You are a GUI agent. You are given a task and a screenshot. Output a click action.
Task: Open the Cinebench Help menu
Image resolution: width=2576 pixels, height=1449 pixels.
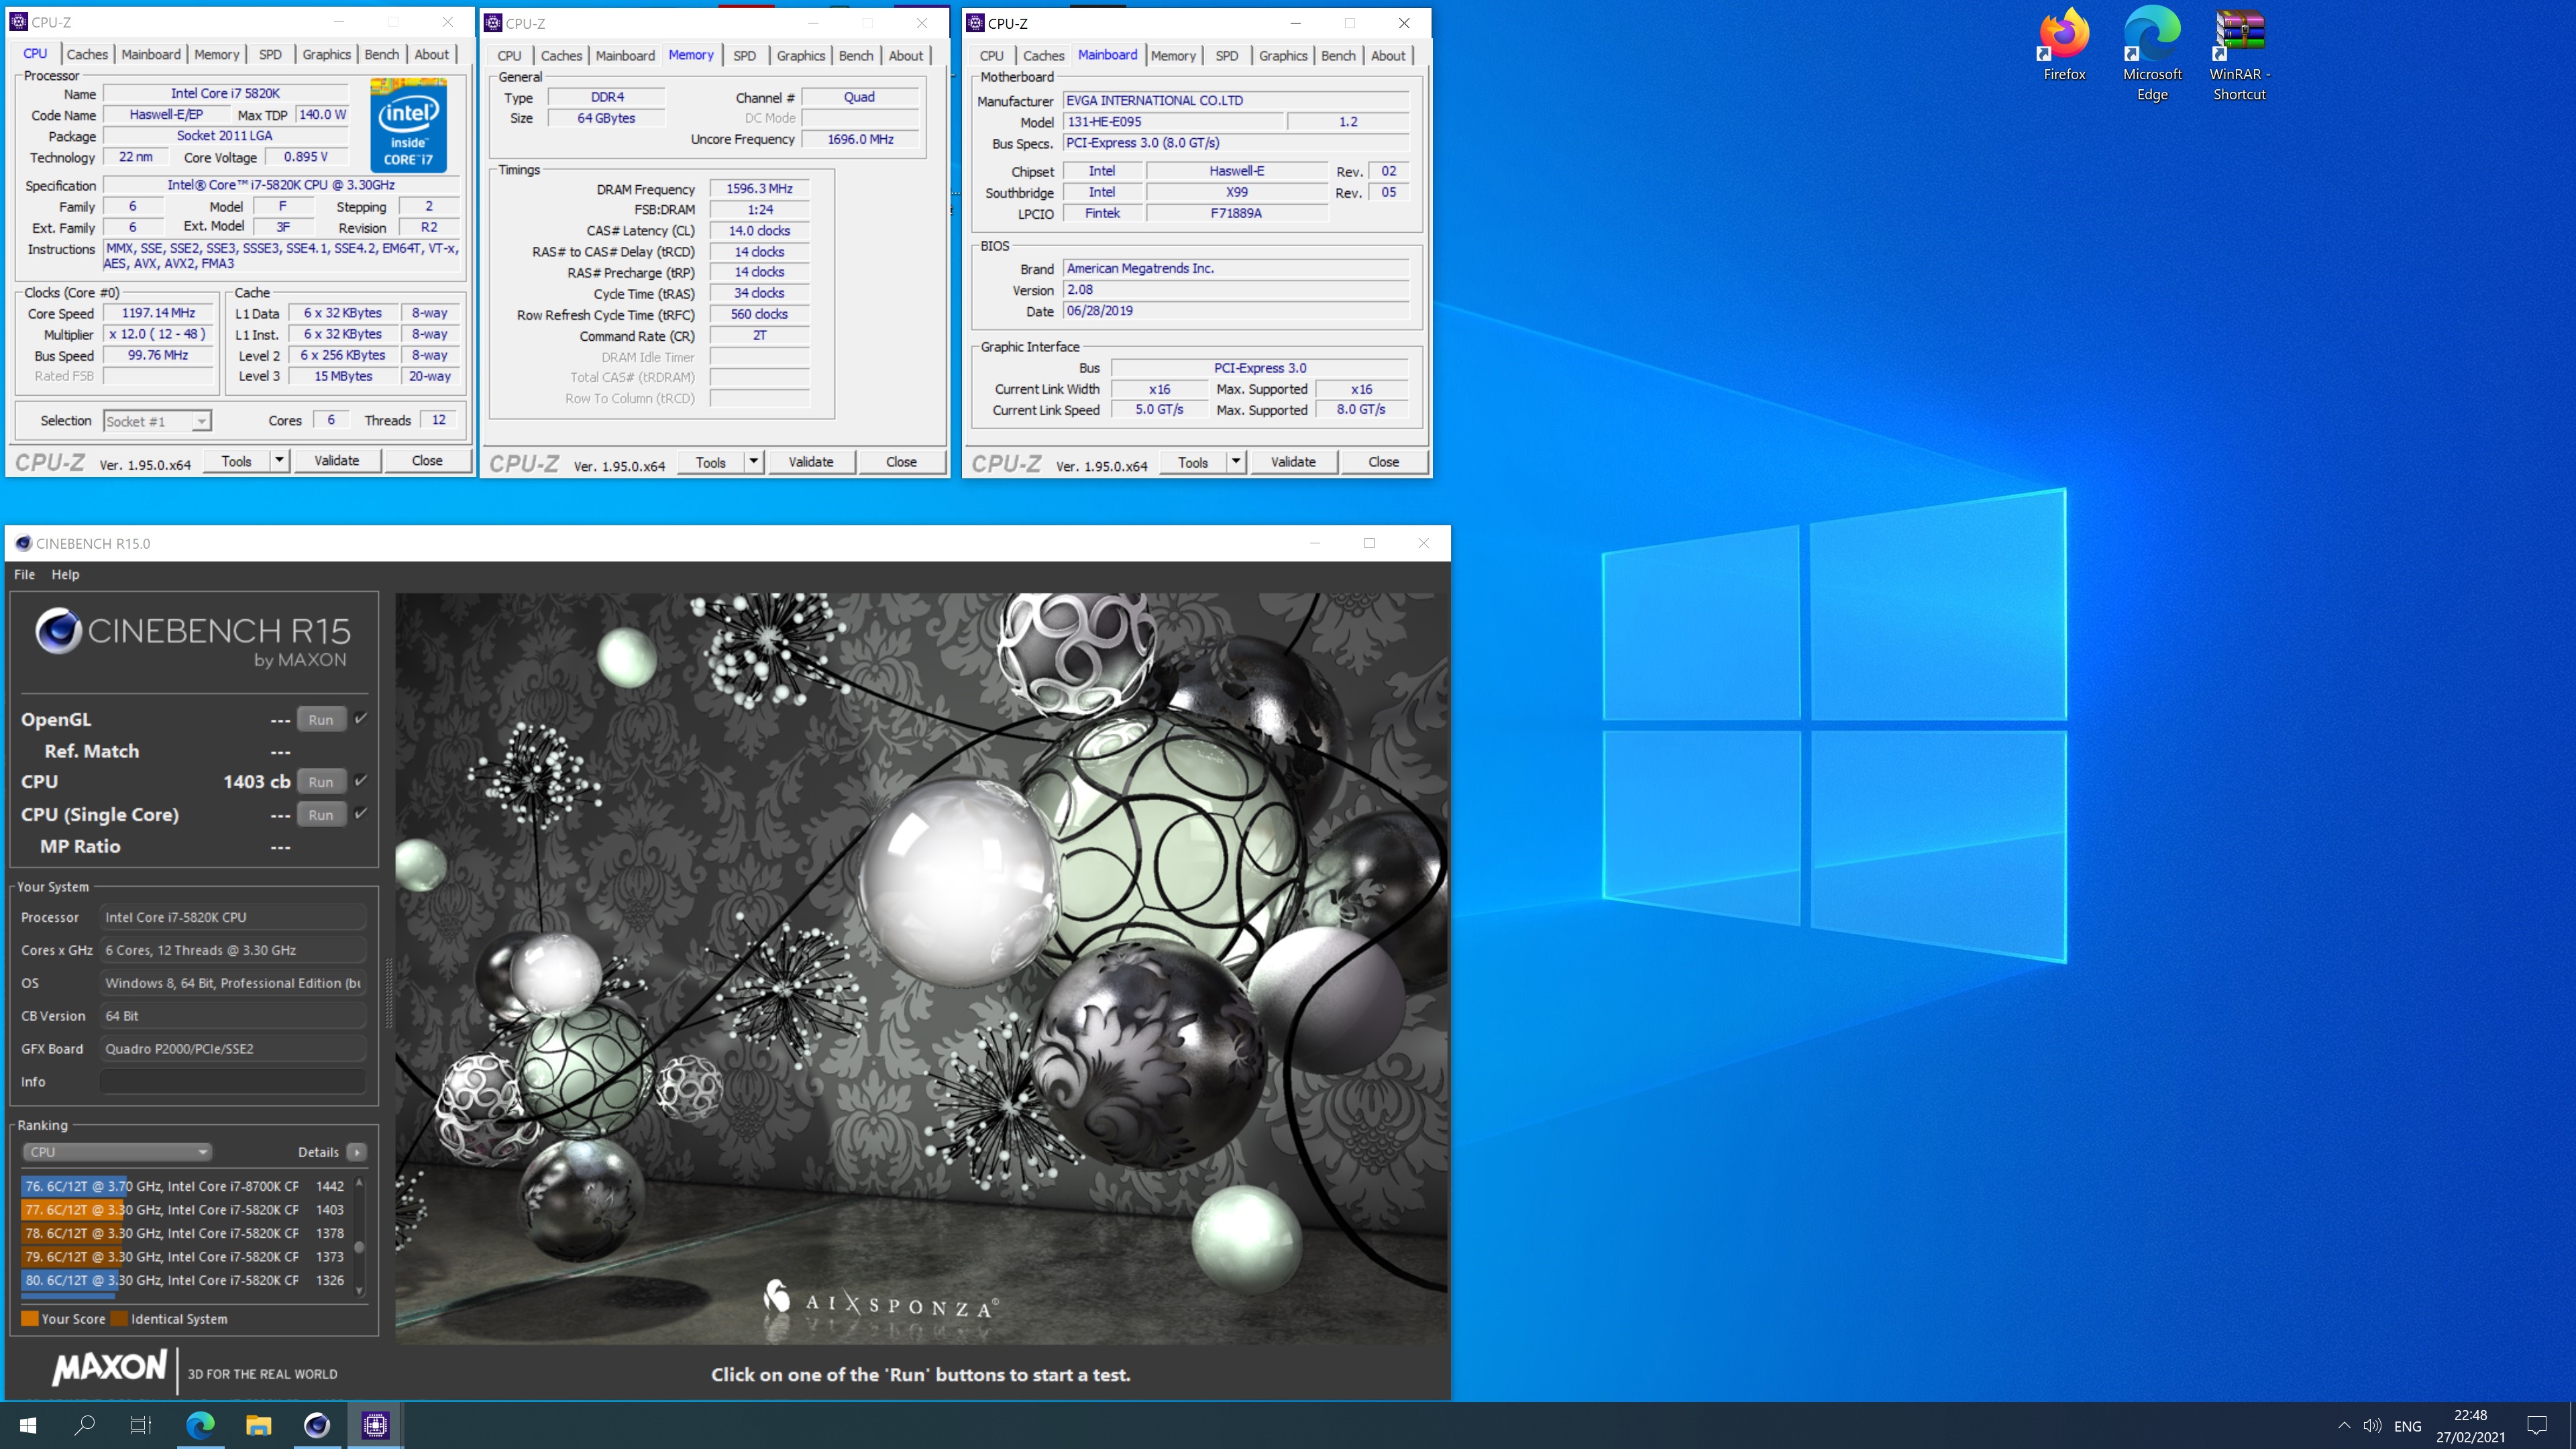click(x=65, y=574)
